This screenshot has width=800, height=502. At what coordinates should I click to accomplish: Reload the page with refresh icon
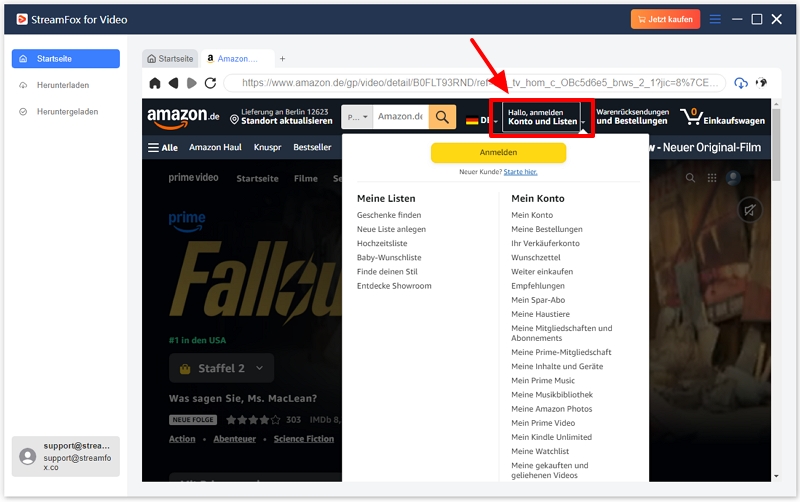[x=210, y=83]
